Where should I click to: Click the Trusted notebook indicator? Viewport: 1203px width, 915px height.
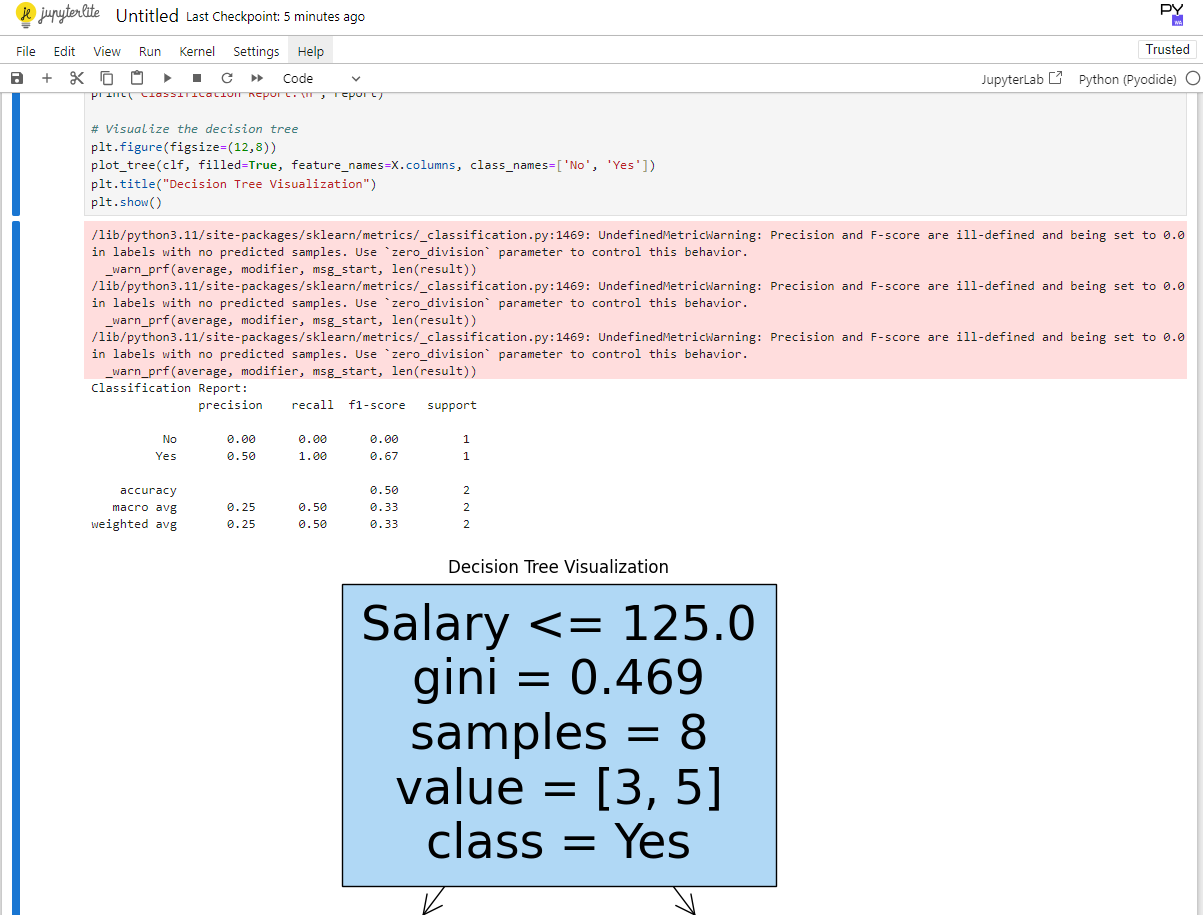[x=1167, y=48]
